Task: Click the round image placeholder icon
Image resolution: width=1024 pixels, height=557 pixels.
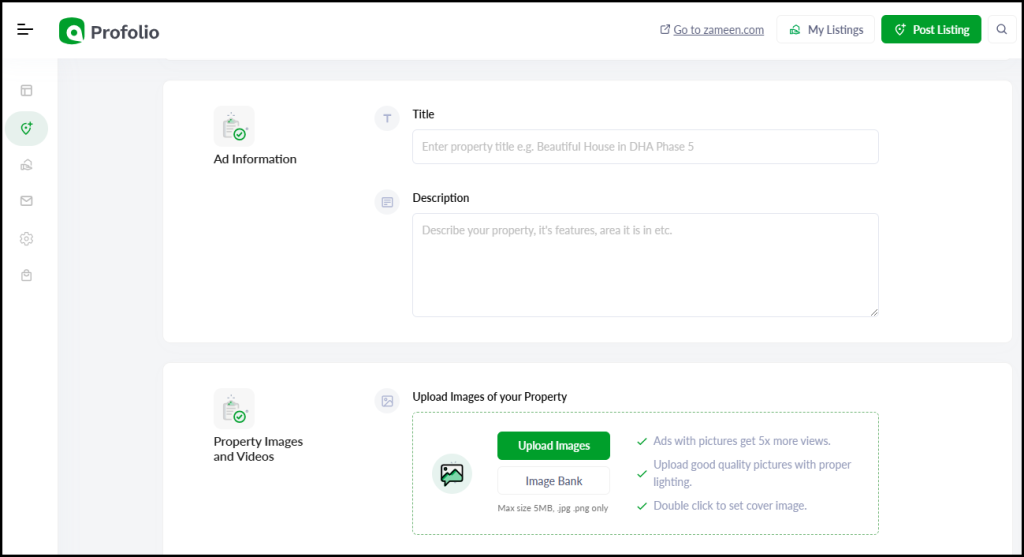Action: (x=452, y=474)
